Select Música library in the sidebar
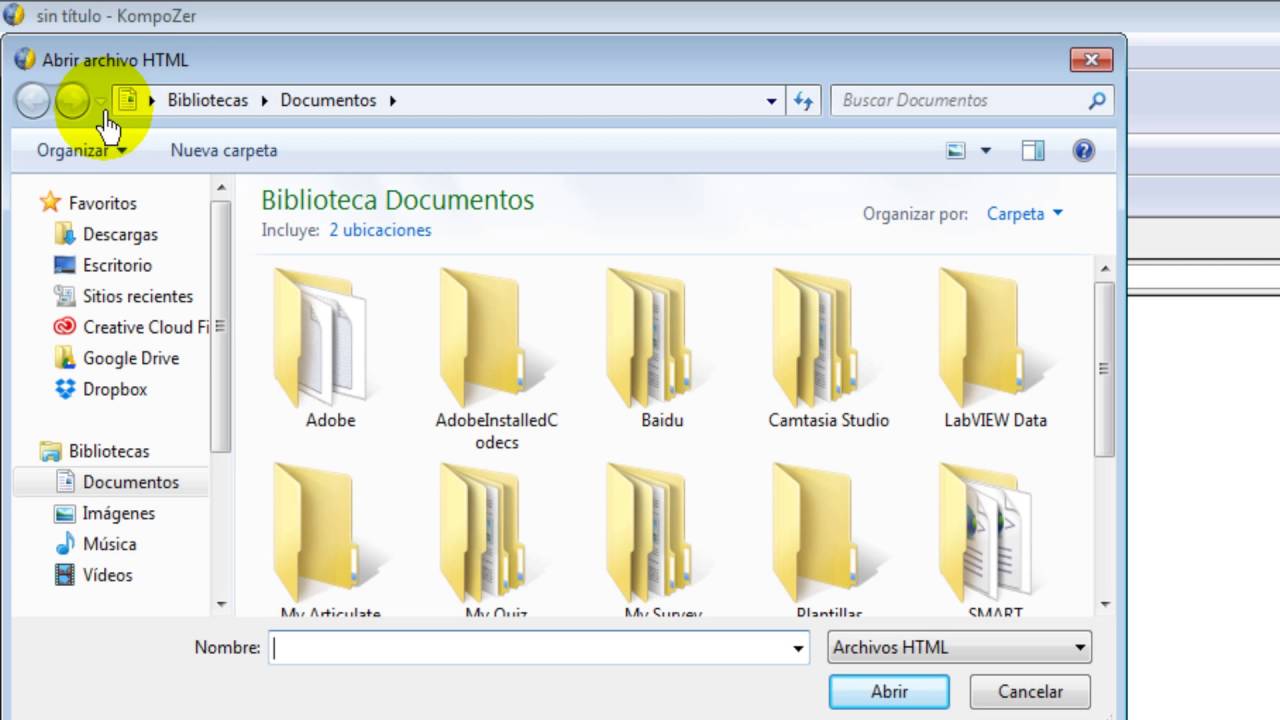Image resolution: width=1280 pixels, height=720 pixels. pos(96,544)
